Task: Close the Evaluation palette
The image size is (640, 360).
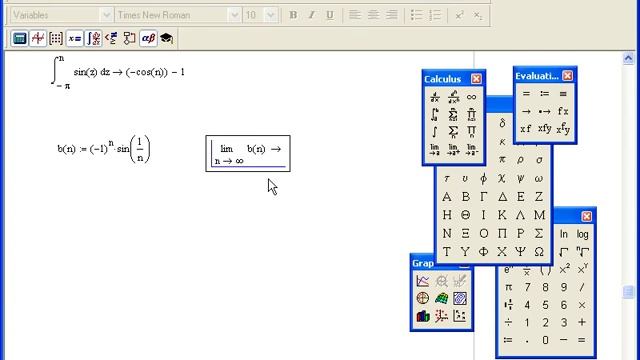Action: point(567,76)
